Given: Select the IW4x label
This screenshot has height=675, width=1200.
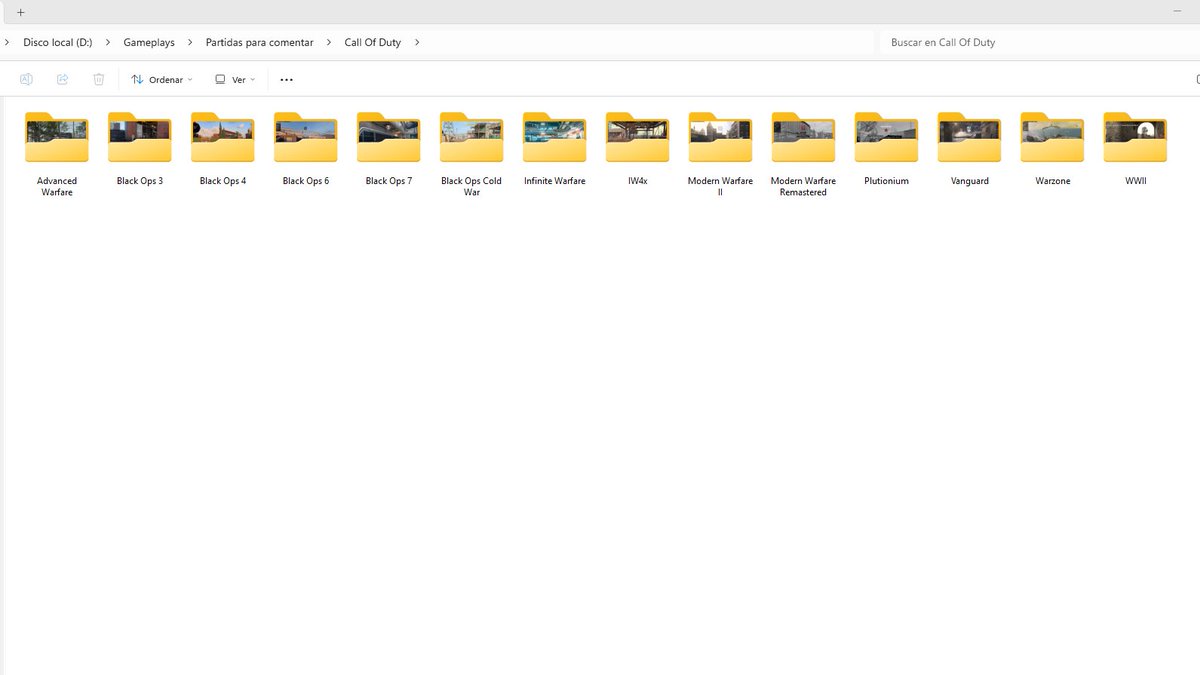Looking at the screenshot, I should [x=638, y=181].
